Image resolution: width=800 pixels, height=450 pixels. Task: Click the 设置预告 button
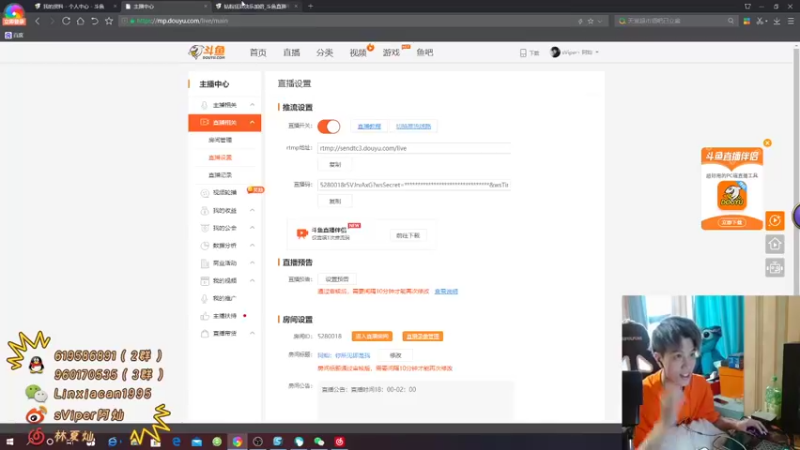[x=337, y=279]
